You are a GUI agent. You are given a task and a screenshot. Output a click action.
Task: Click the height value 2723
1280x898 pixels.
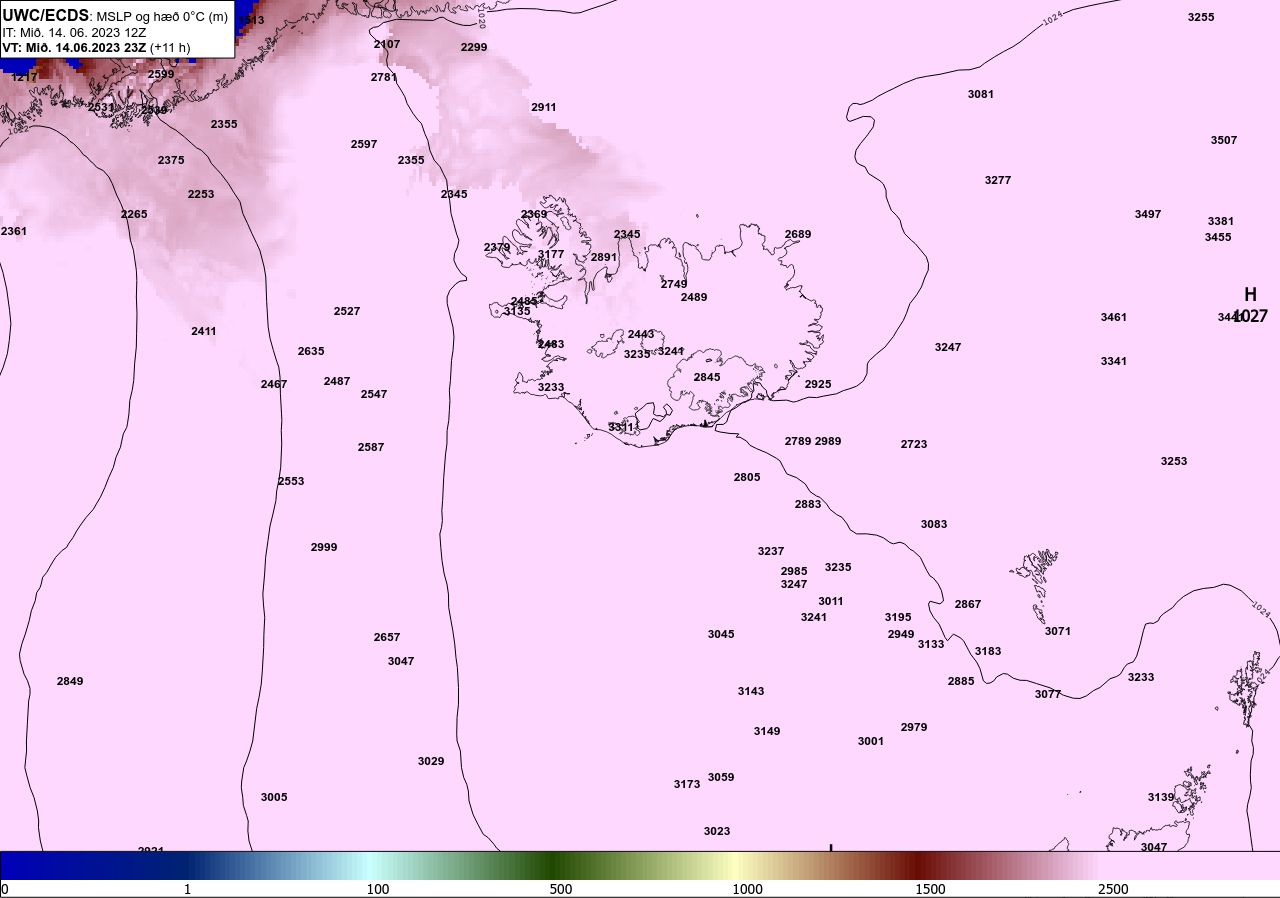pyautogui.click(x=914, y=444)
